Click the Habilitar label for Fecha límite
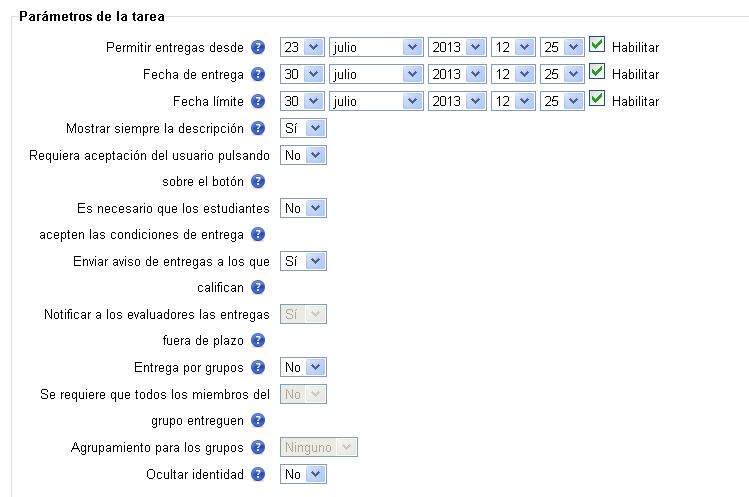This screenshot has width=749, height=497. 635,101
